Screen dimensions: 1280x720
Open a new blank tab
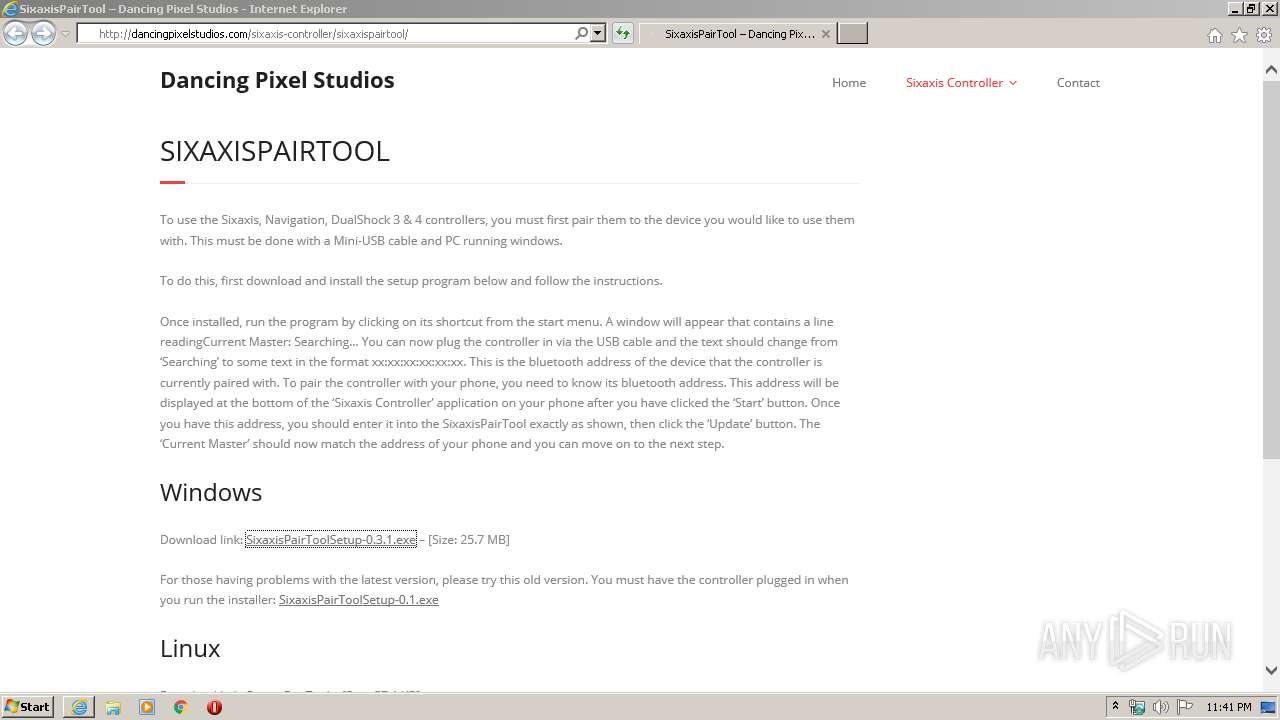852,34
